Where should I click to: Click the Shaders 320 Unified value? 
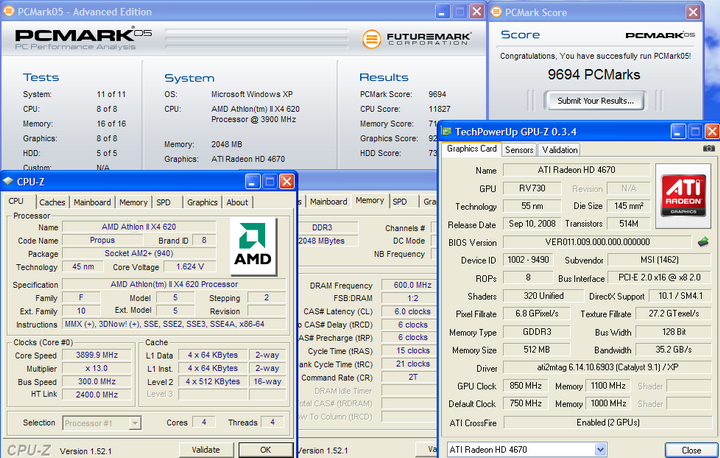tap(543, 296)
